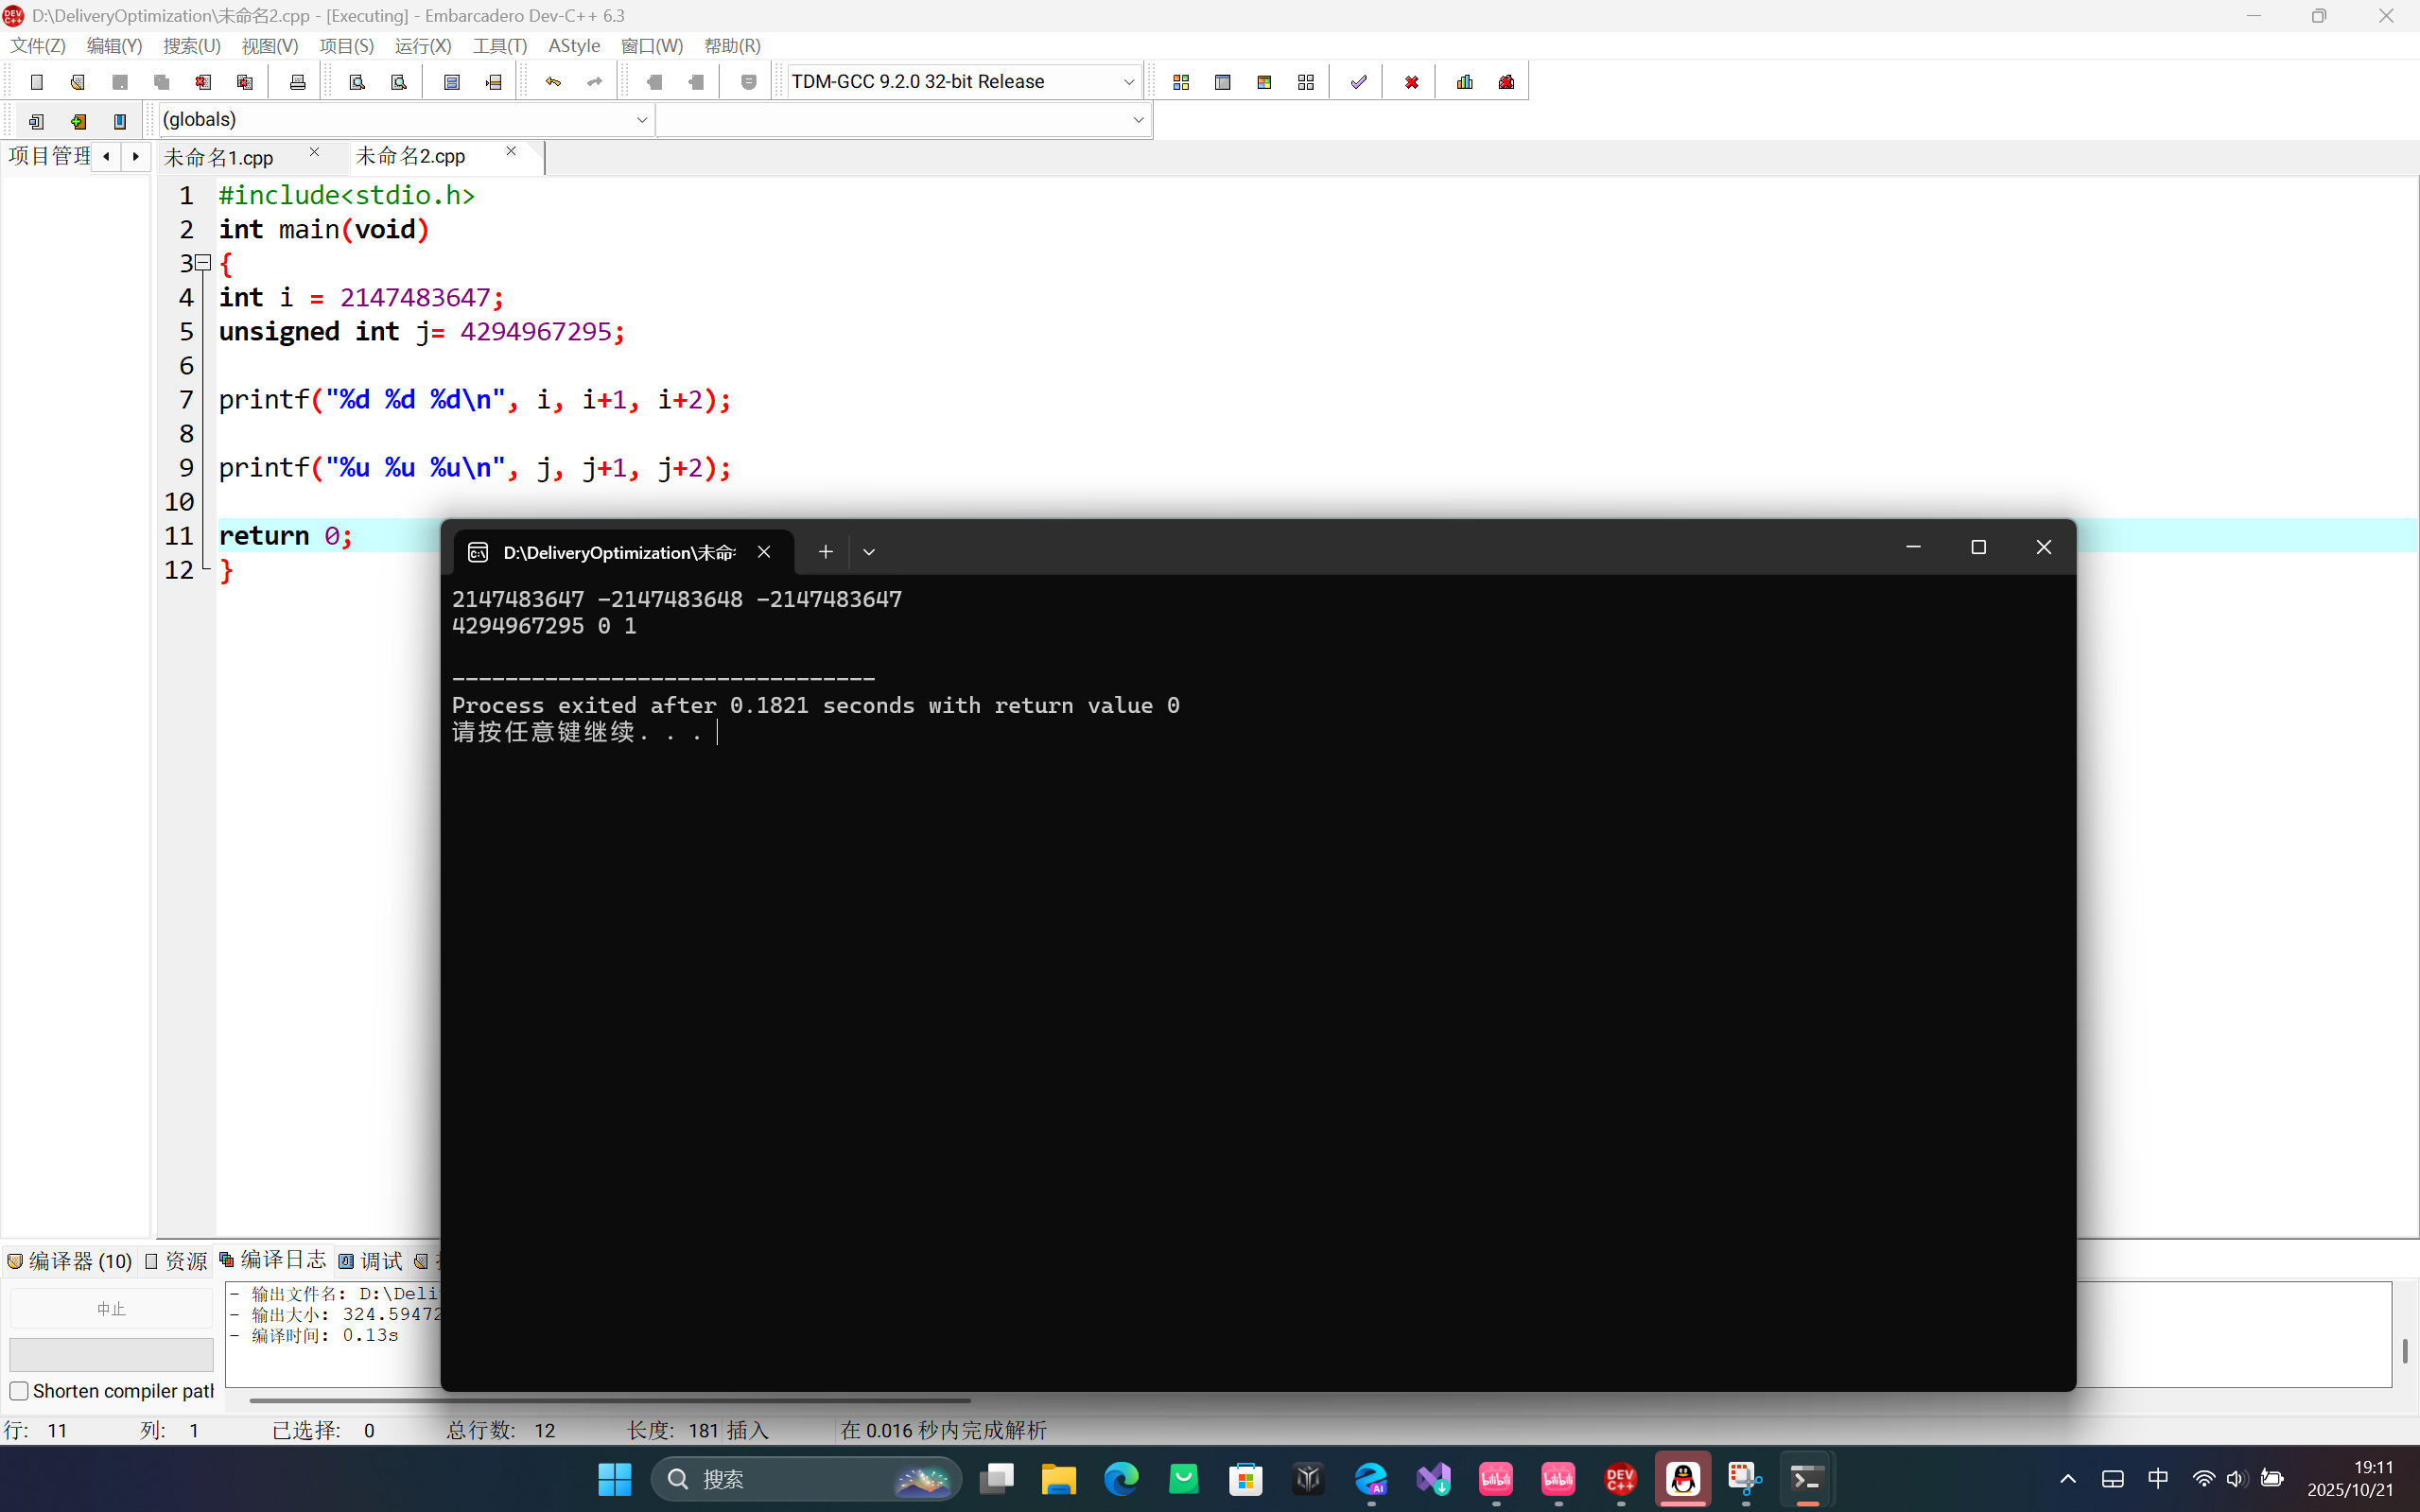The height and width of the screenshot is (1512, 2420).
Task: Open the 调试 debug panel tab
Action: pos(371,1261)
